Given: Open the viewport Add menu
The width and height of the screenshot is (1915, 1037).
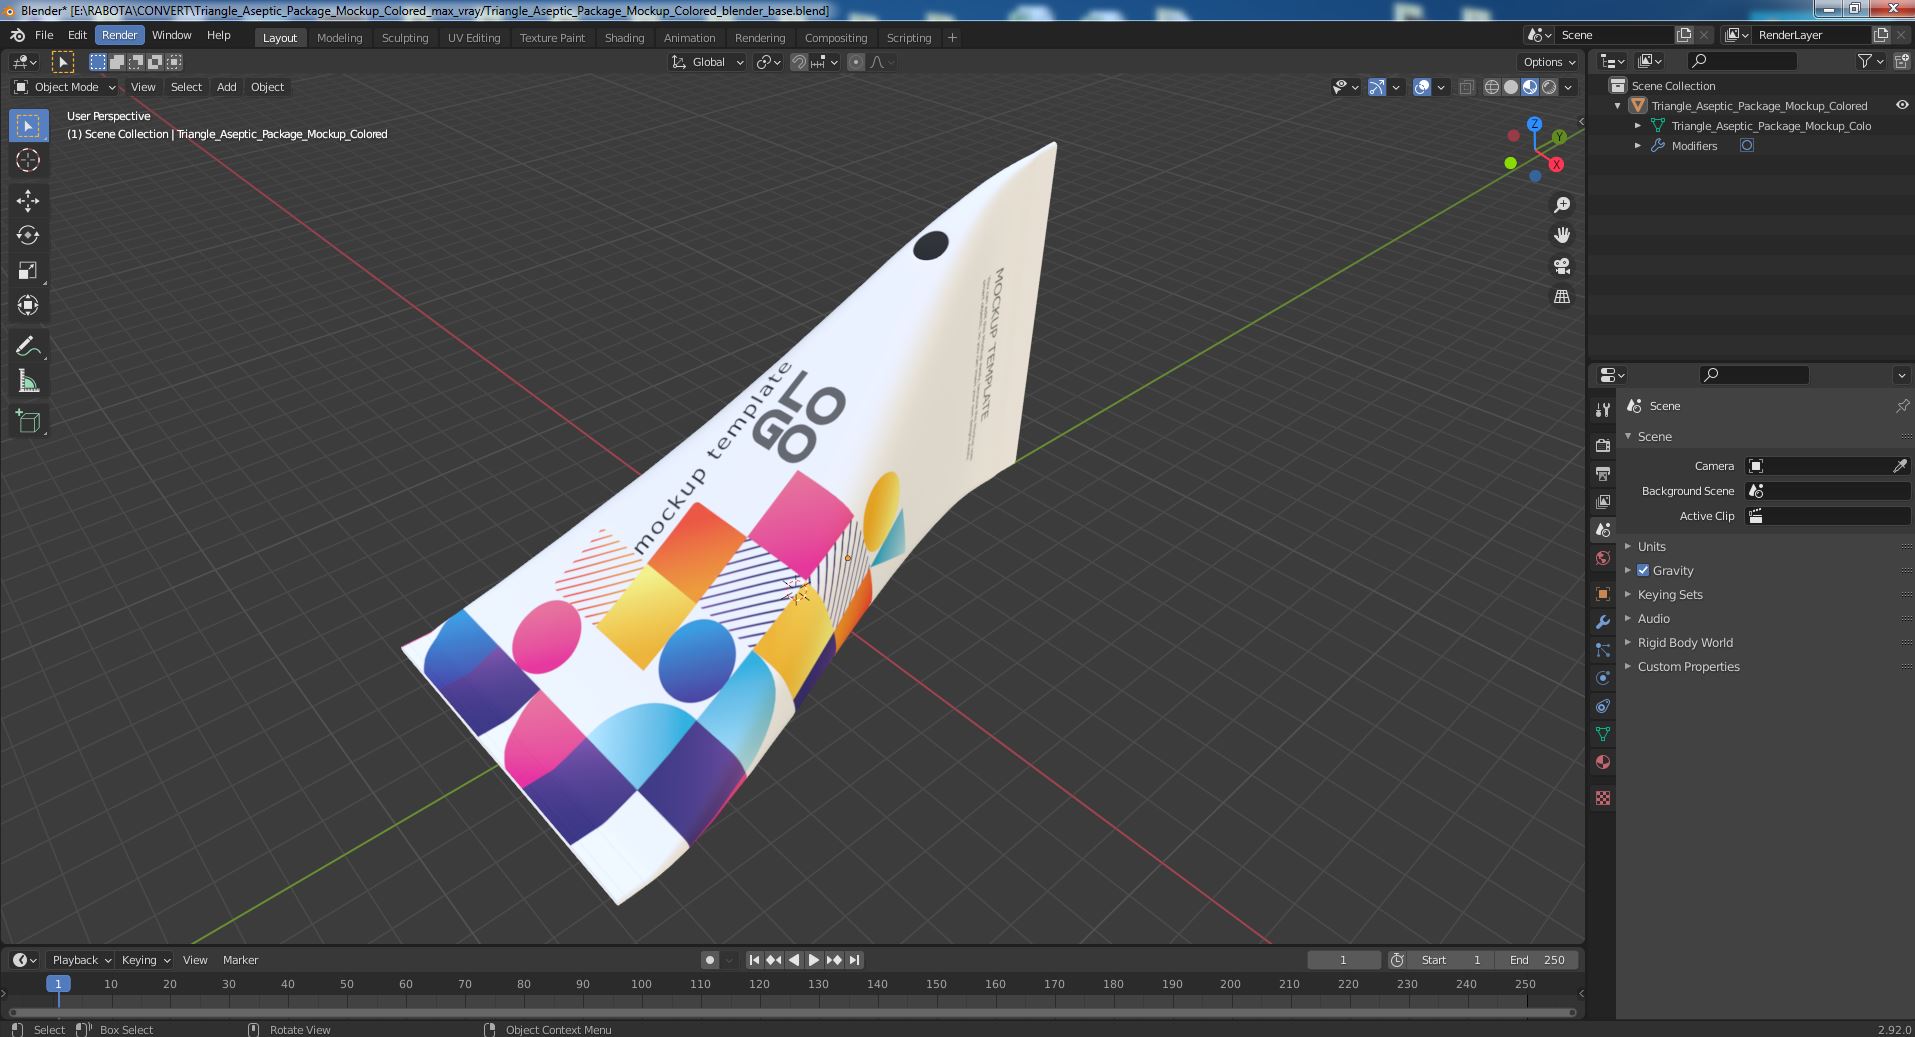Looking at the screenshot, I should (x=227, y=87).
